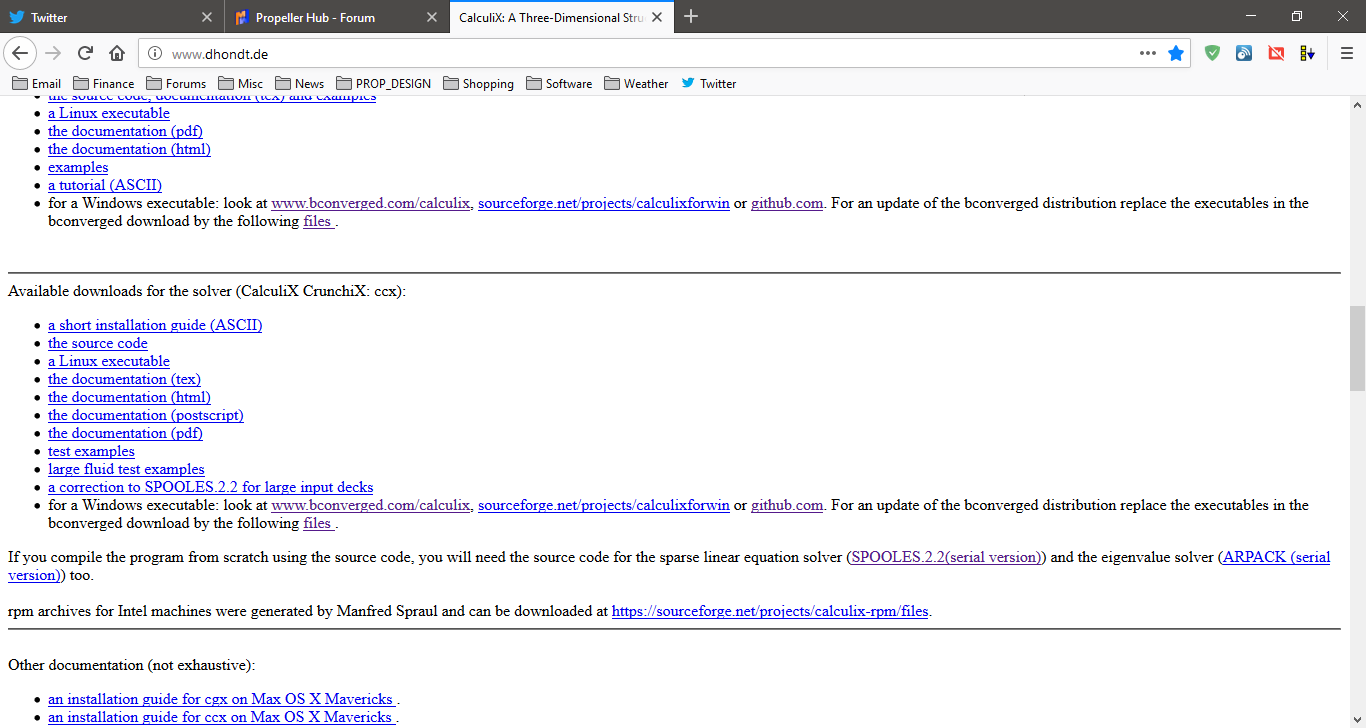Viewport: 1366px width, 728px height.
Task: Open the Misc bookmarks folder
Action: coord(241,83)
